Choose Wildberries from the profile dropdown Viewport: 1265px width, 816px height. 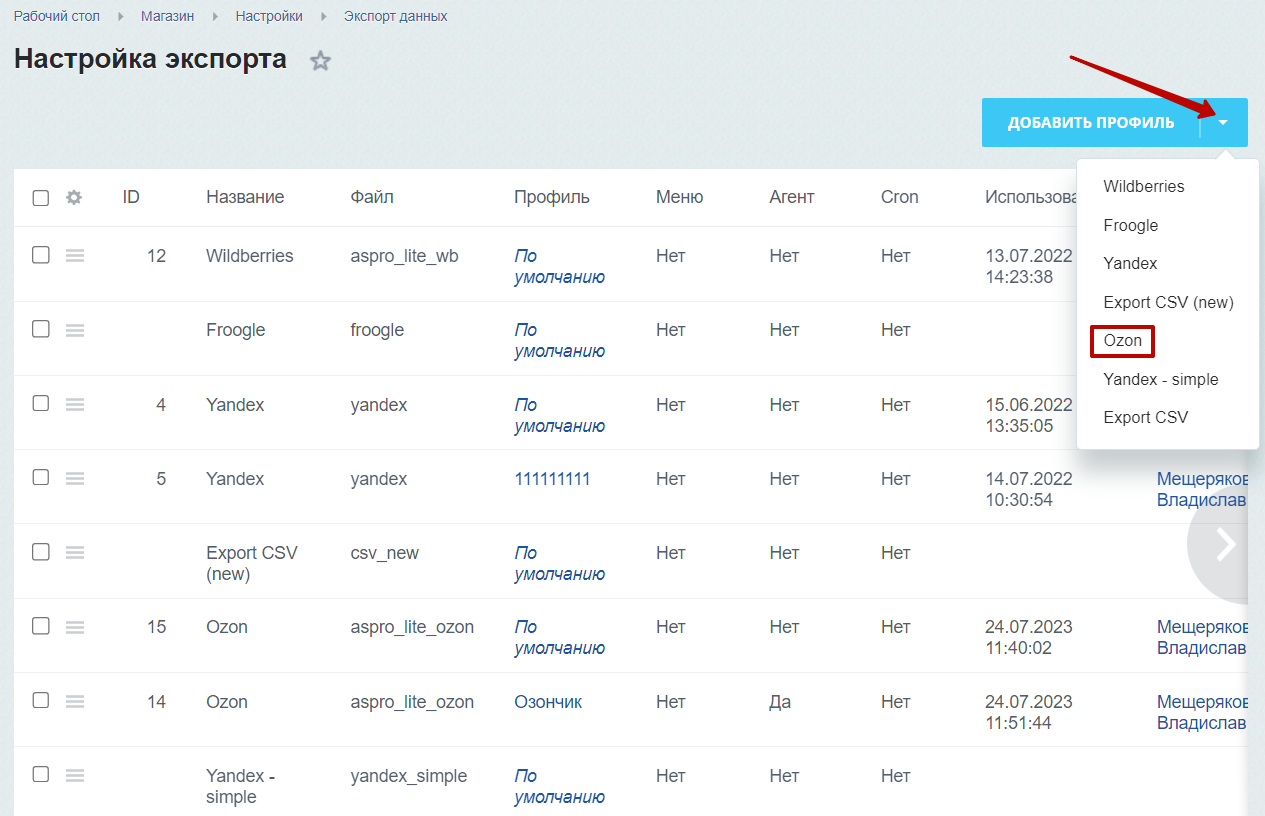pyautogui.click(x=1144, y=187)
